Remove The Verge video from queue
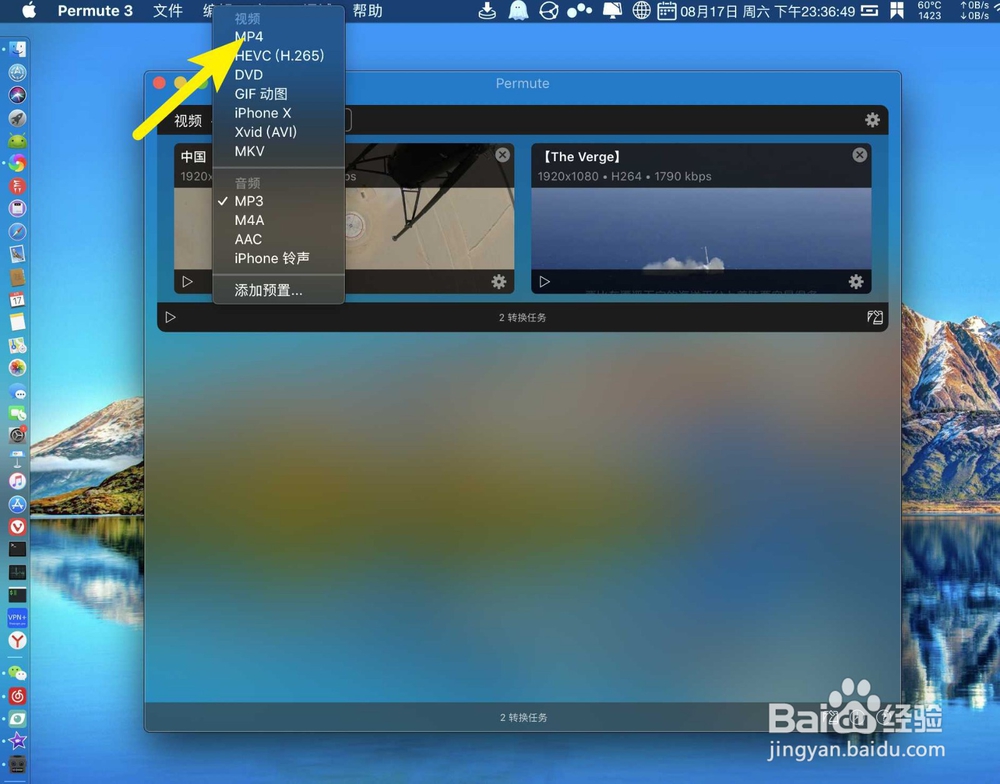 point(860,154)
